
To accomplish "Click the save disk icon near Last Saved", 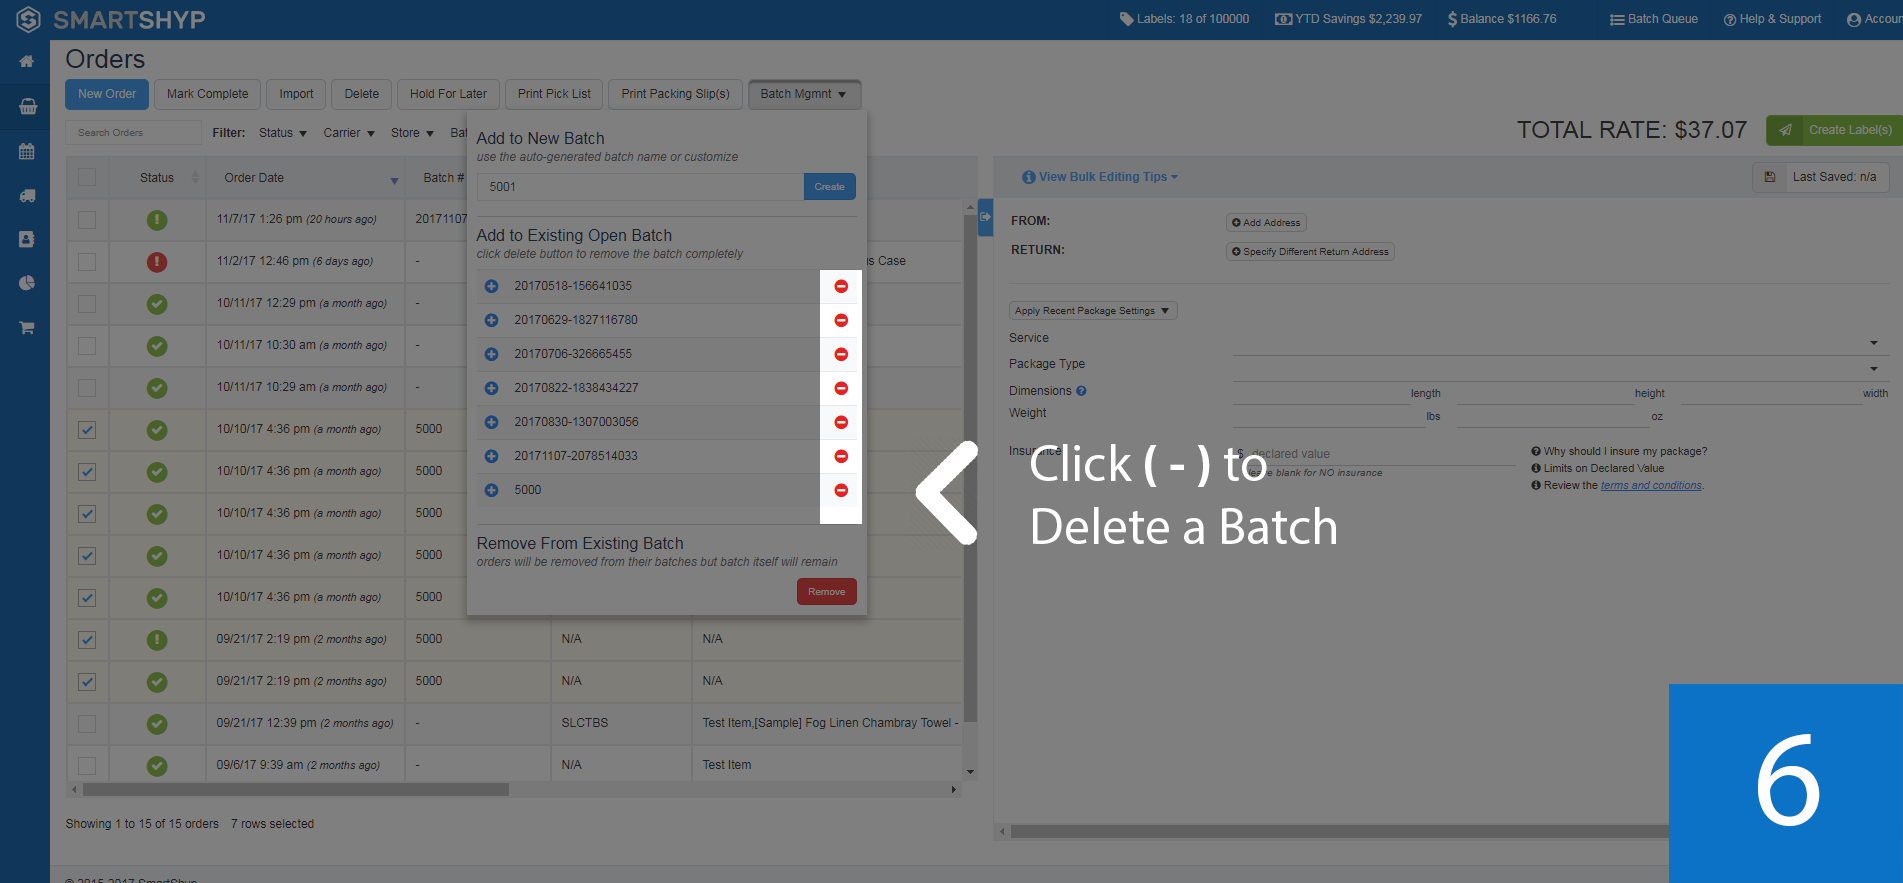I will 1770,177.
